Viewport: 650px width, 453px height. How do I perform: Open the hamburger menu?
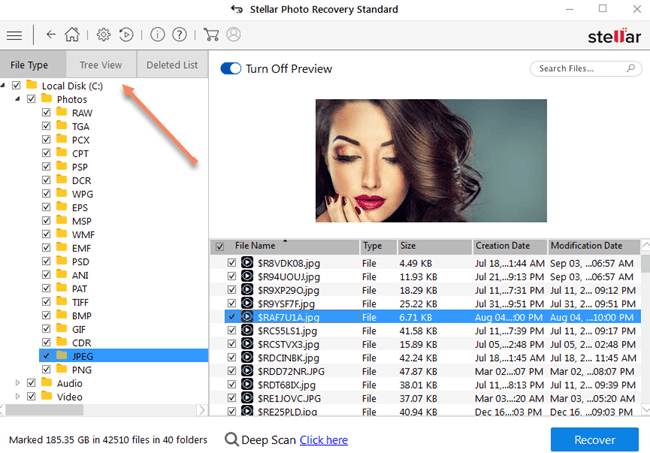pyautogui.click(x=14, y=35)
